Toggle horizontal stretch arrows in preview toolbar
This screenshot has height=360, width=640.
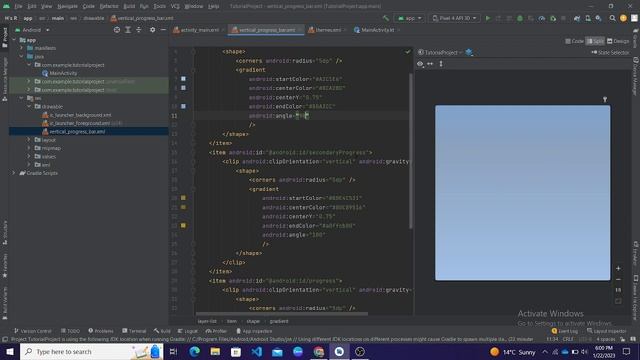430,64
